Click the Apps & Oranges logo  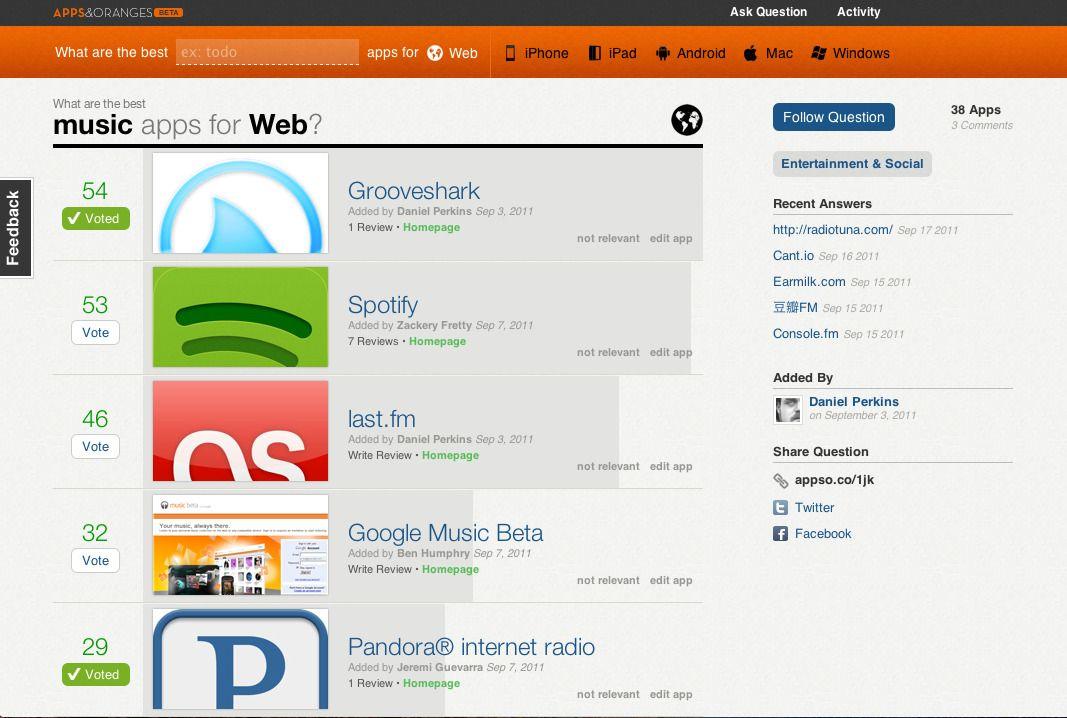(118, 12)
